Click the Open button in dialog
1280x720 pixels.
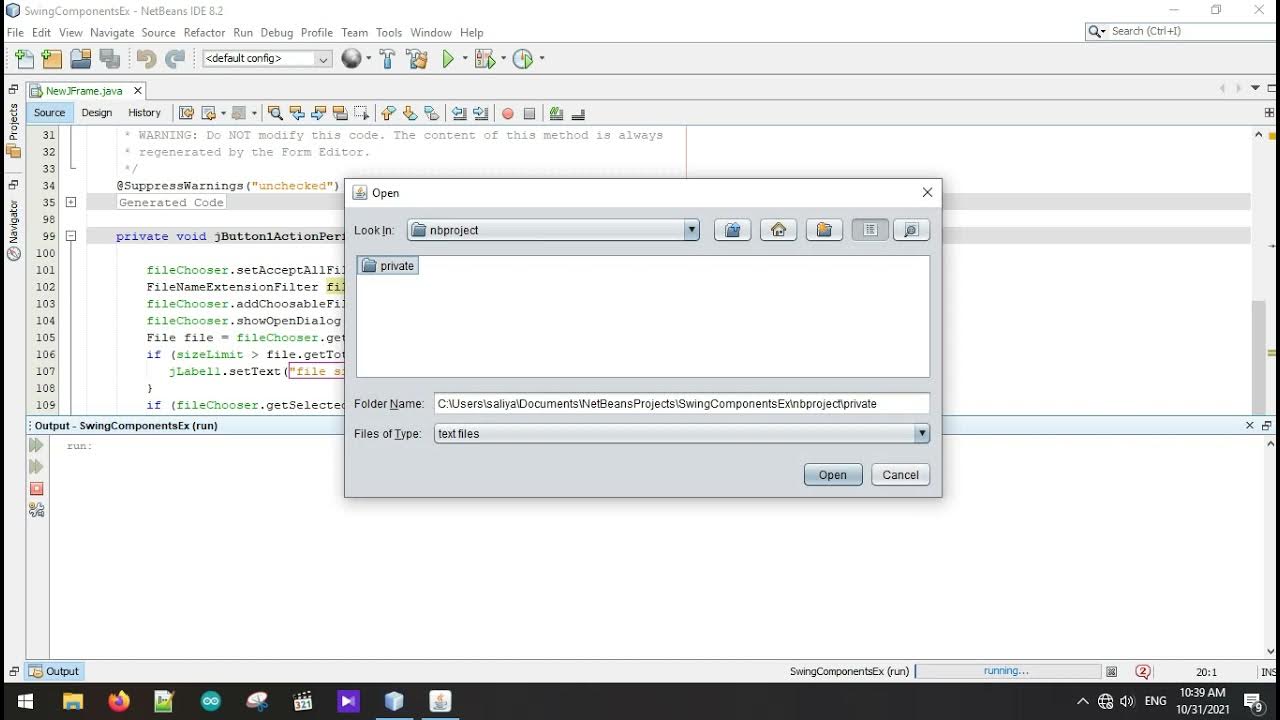(833, 475)
